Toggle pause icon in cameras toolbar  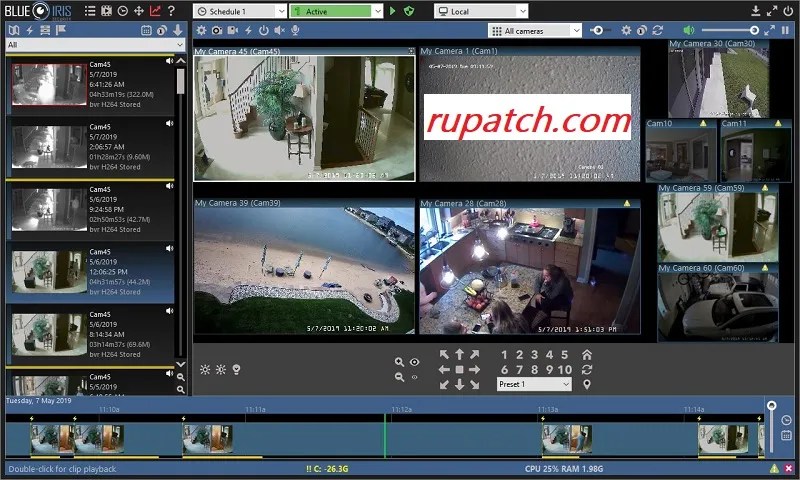pos(785,31)
